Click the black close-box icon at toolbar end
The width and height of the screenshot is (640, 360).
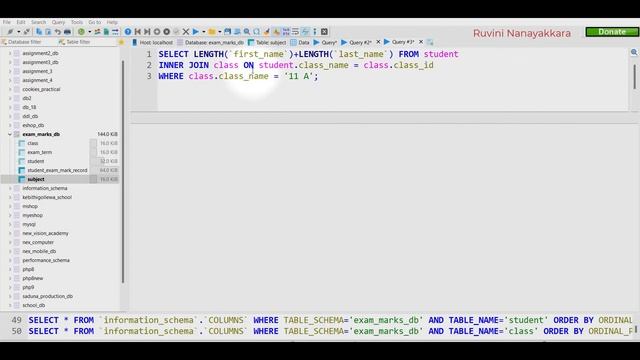pyautogui.click(x=324, y=31)
